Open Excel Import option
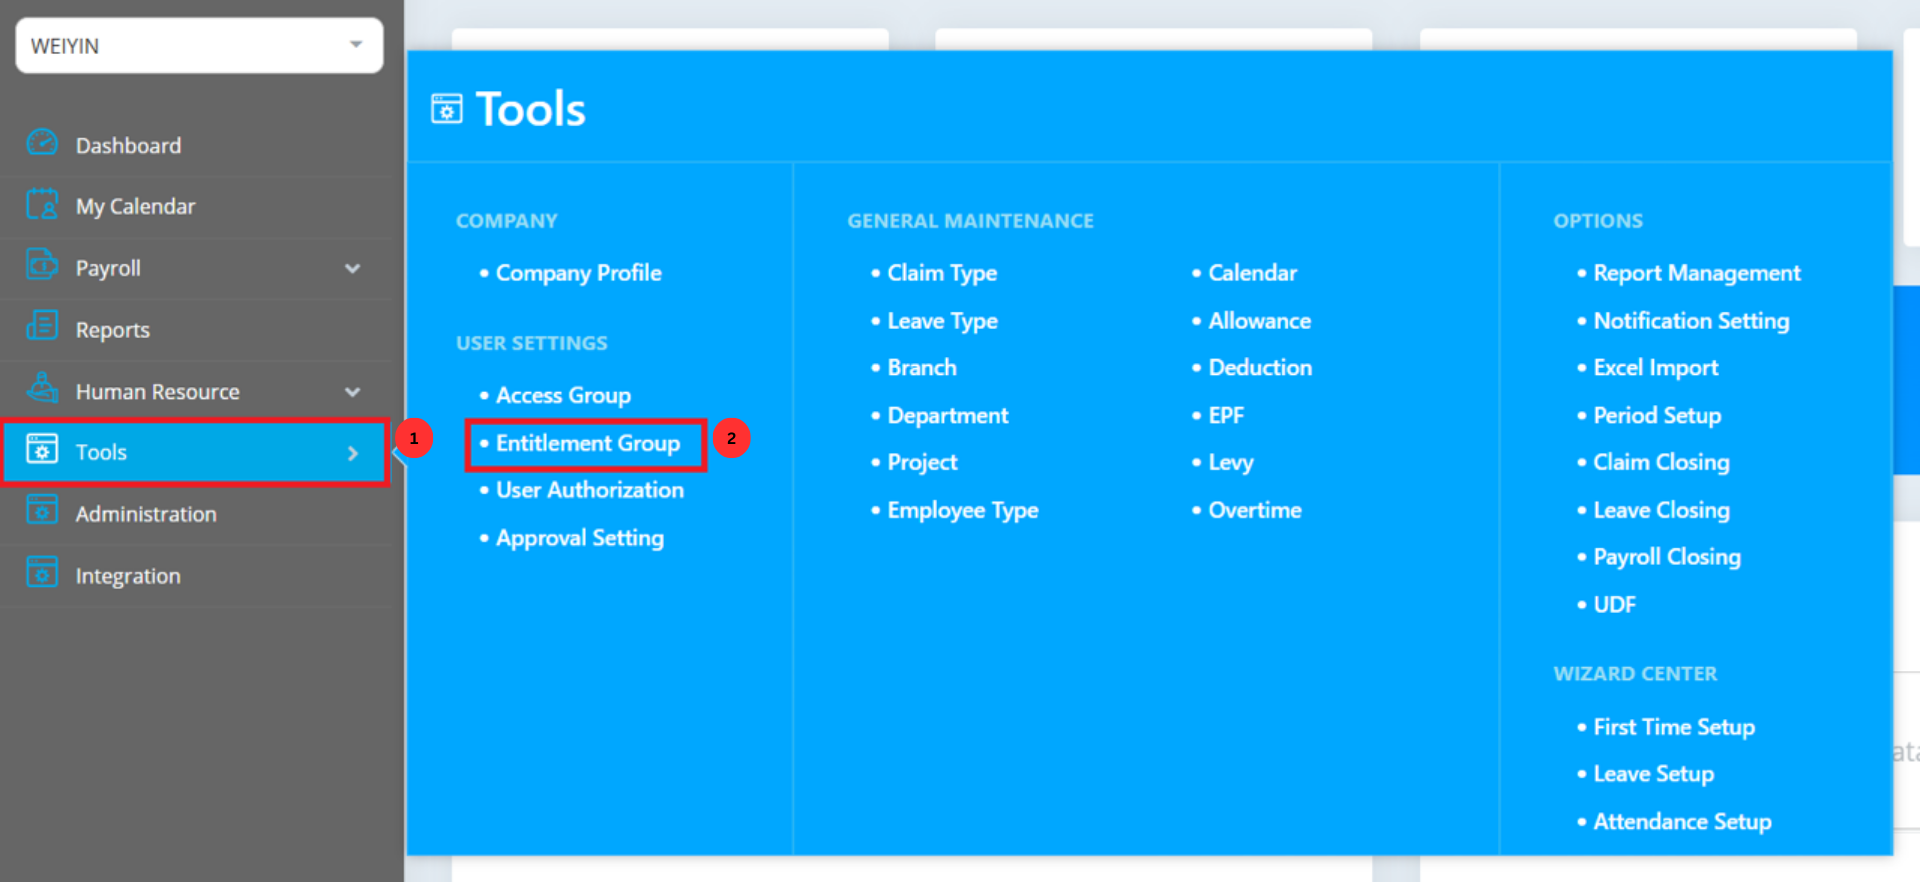The image size is (1920, 882). (x=1656, y=368)
